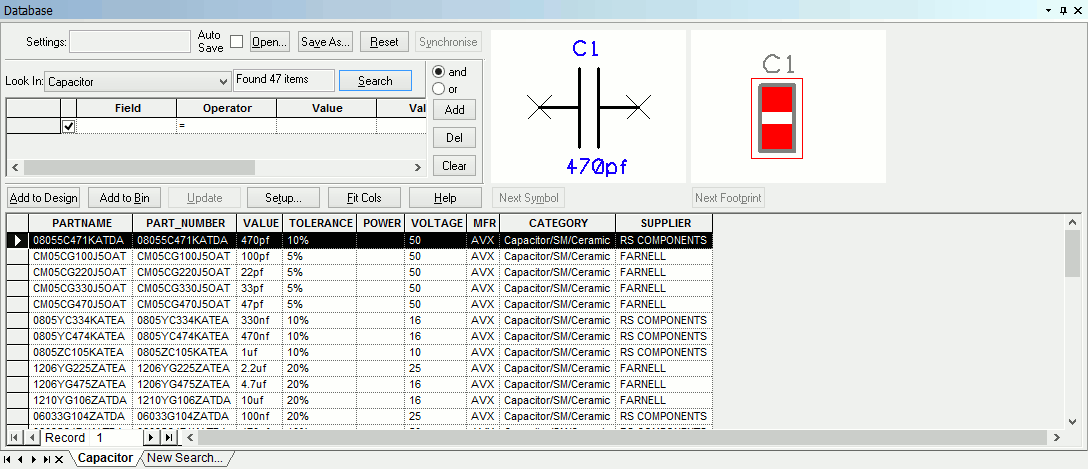Open the Database panel options dropdown arrow
1088x469 pixels.
tap(1048, 9)
